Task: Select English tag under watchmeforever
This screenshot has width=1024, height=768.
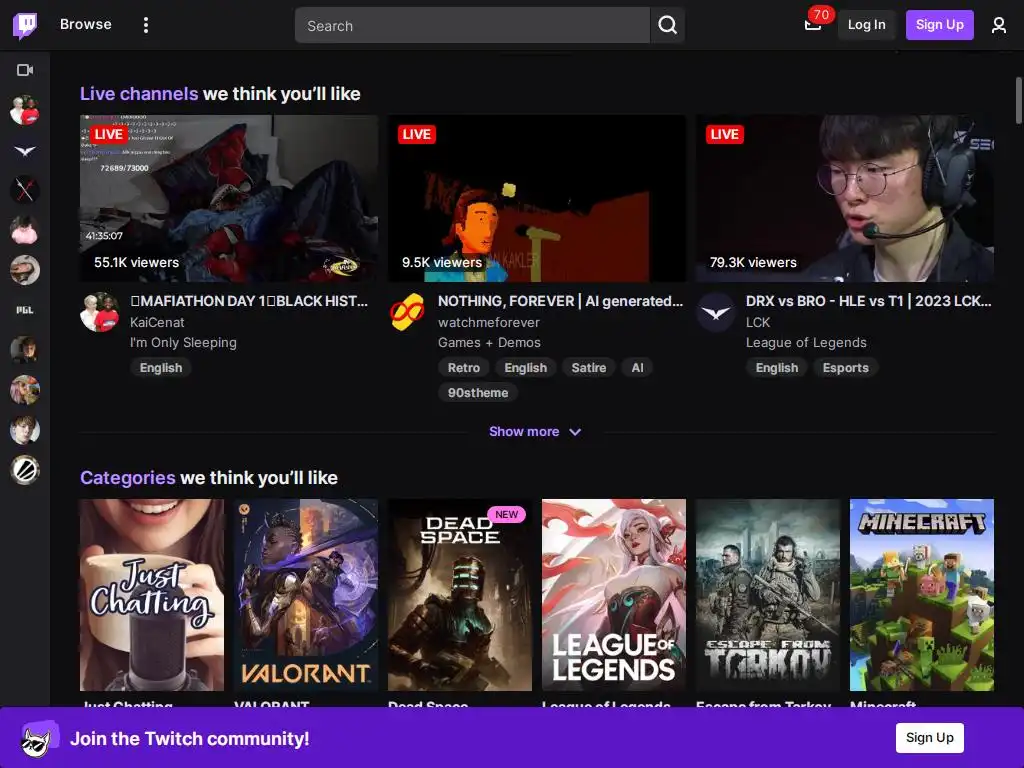Action: click(x=525, y=368)
